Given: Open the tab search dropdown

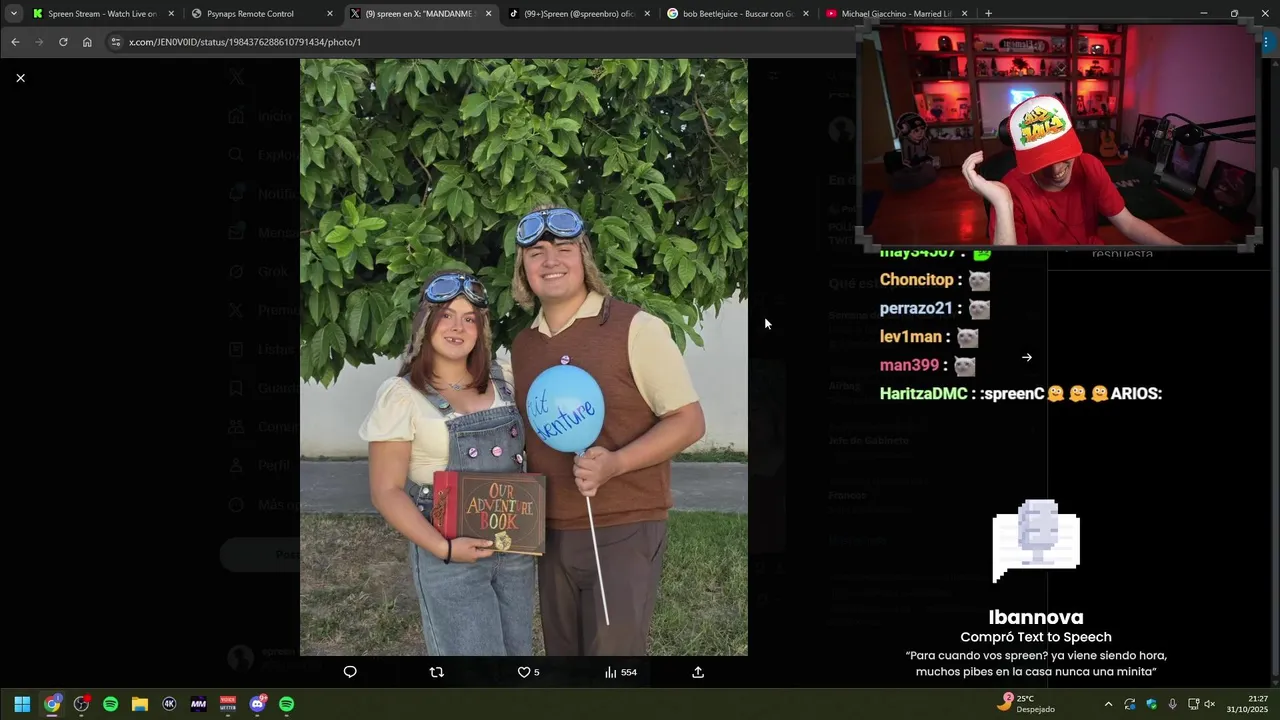Looking at the screenshot, I should pyautogui.click(x=13, y=14).
